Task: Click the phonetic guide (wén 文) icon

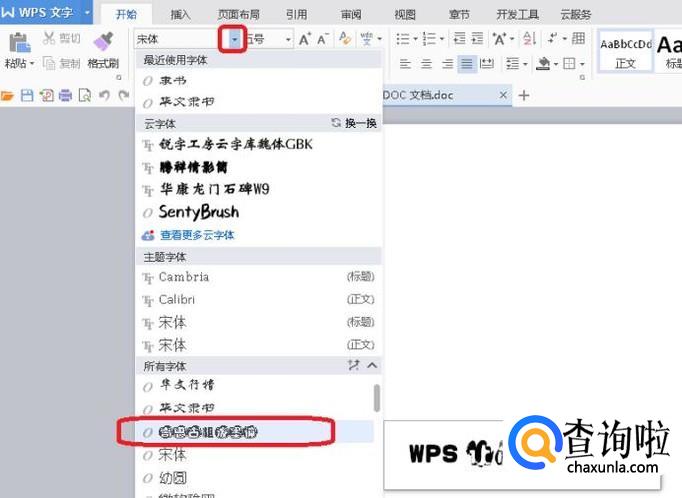Action: point(367,39)
